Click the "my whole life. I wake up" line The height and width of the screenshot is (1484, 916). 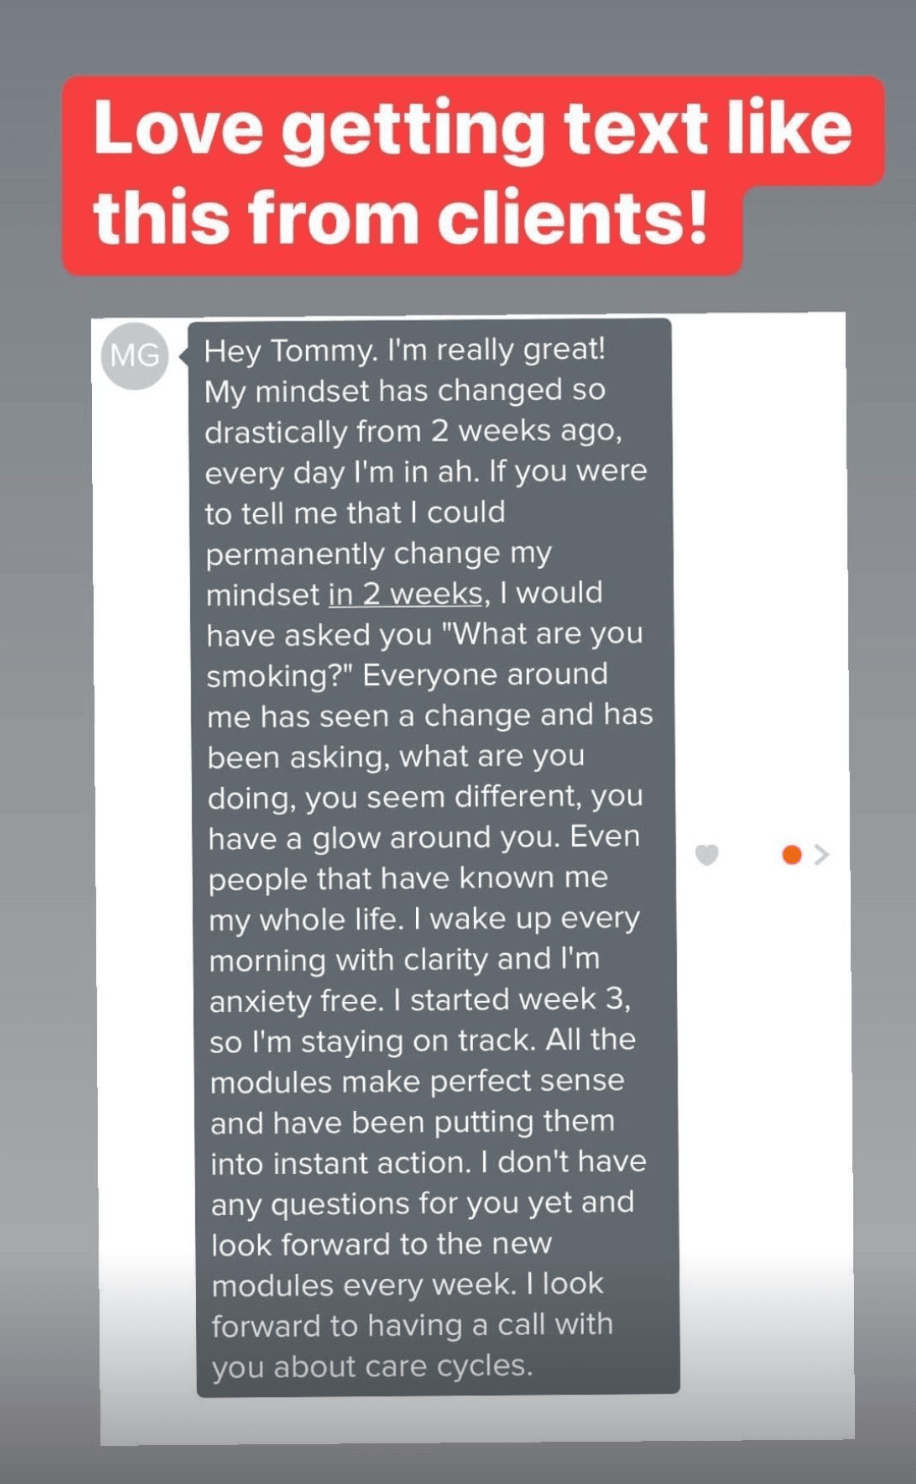(x=423, y=919)
